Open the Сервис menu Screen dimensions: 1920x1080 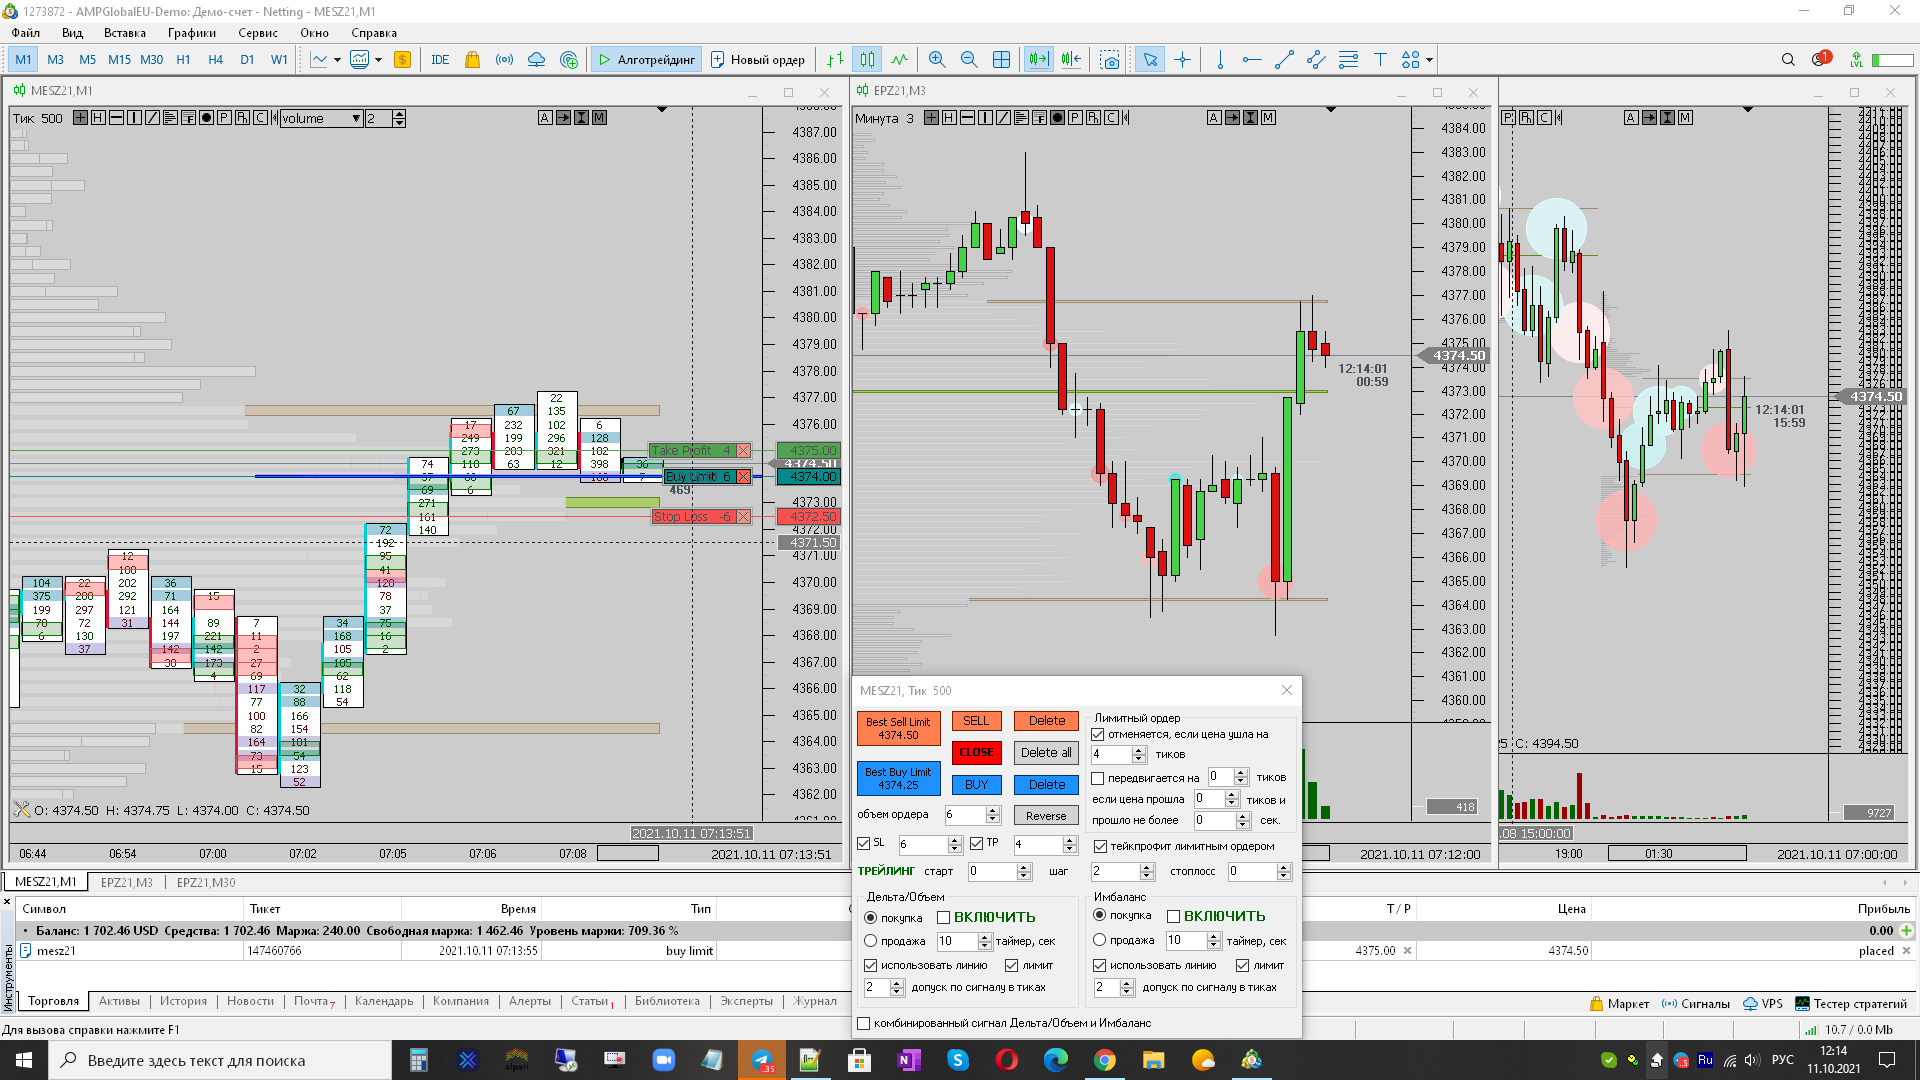(258, 33)
